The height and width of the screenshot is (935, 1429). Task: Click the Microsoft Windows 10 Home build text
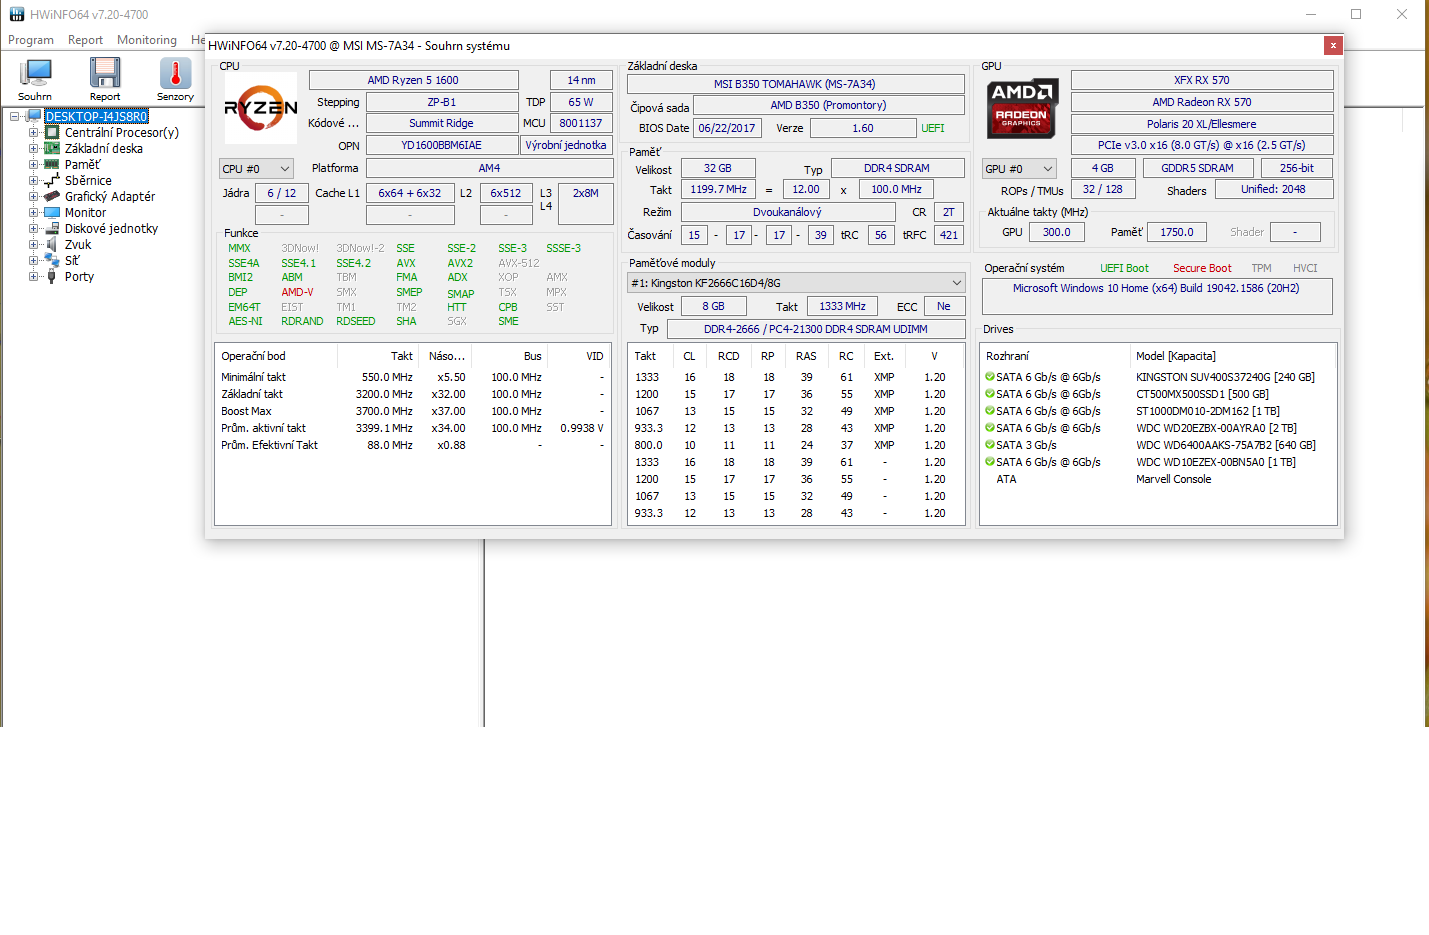1157,288
